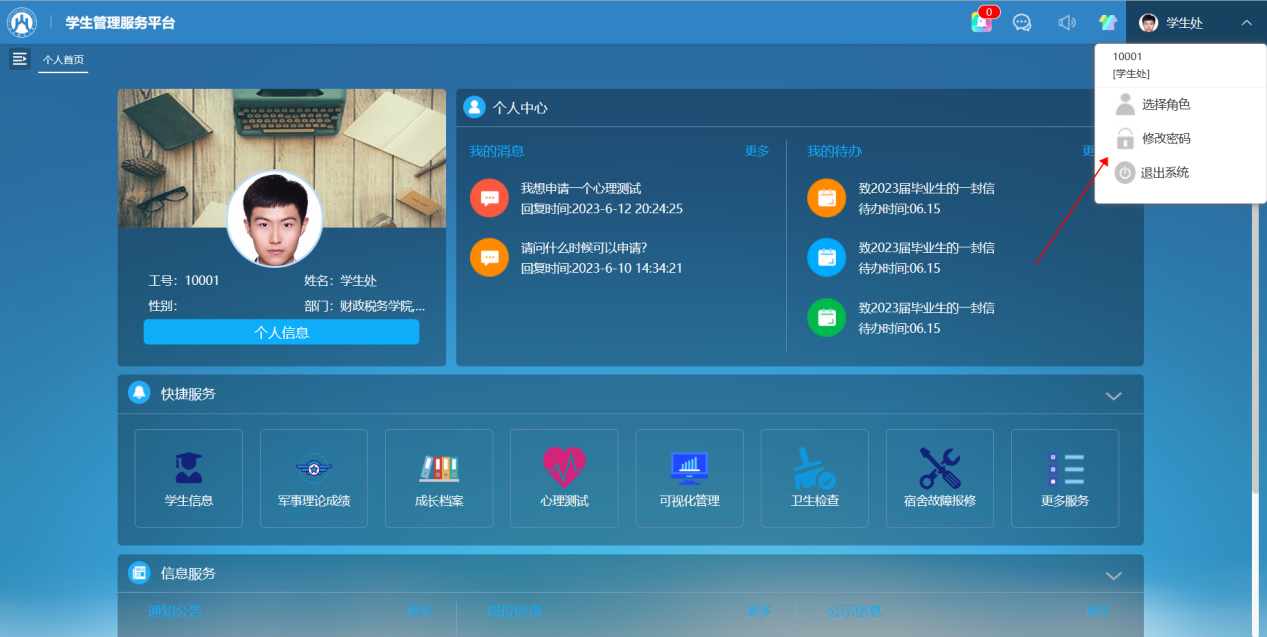Collapse the 信息服务 panel chevron

(x=1113, y=575)
